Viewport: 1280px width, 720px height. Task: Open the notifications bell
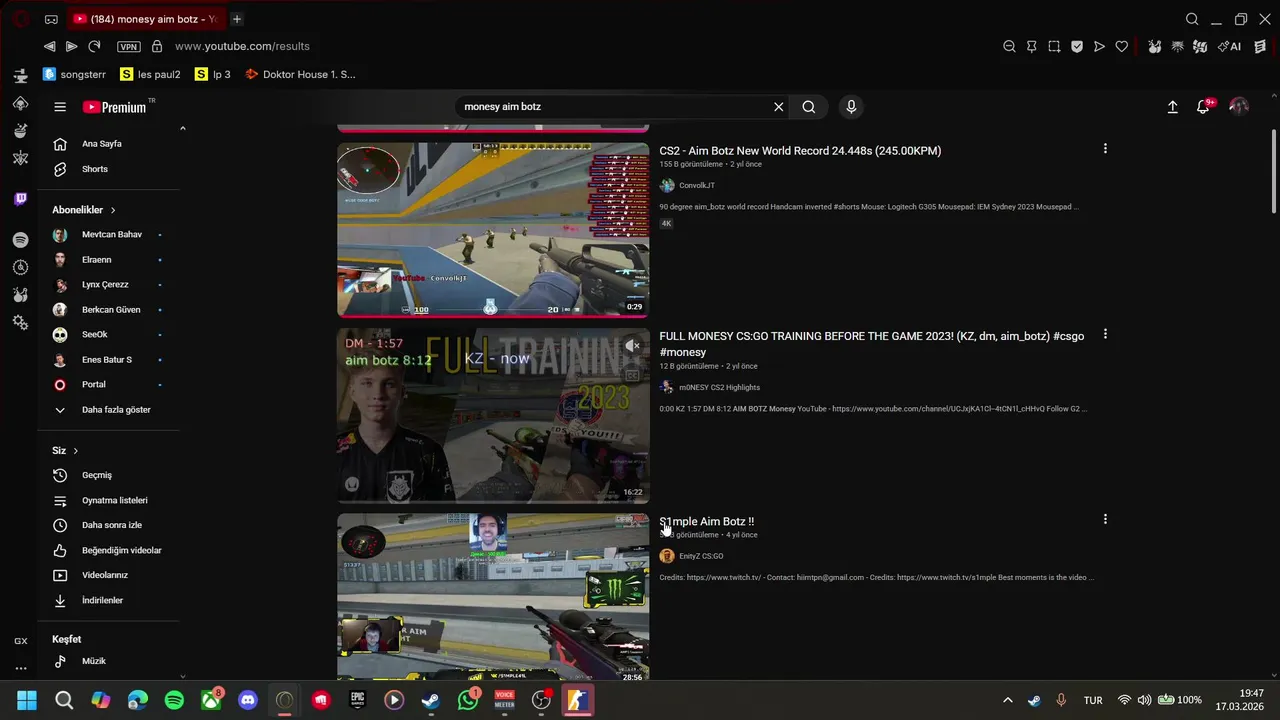pyautogui.click(x=1203, y=107)
